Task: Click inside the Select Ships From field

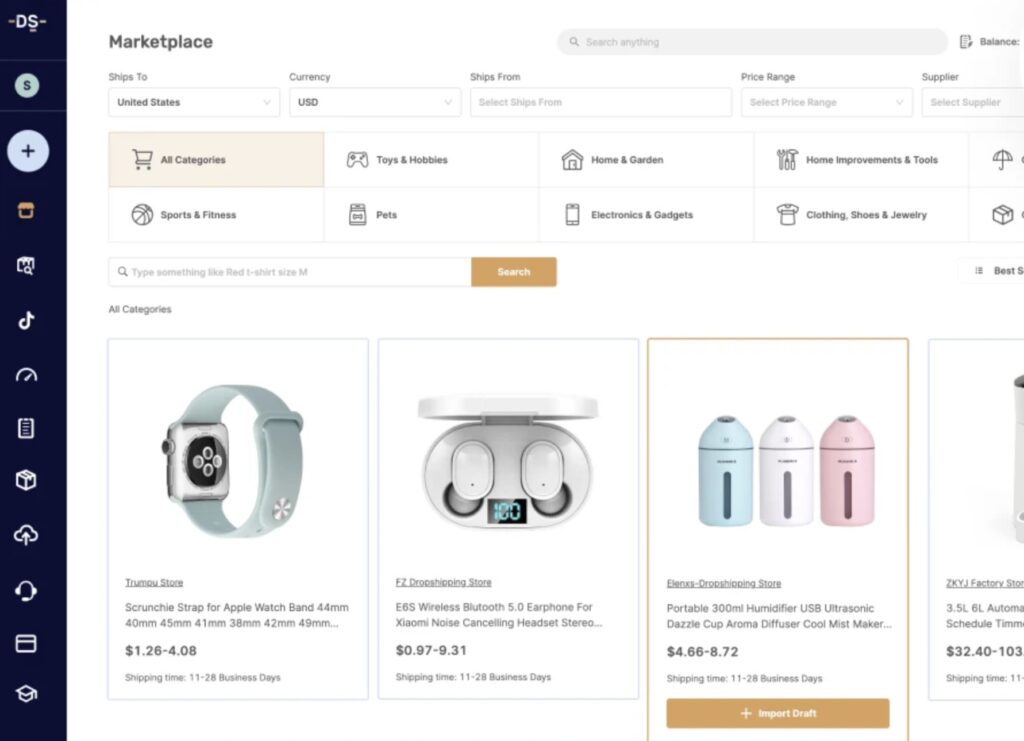Action: [x=600, y=102]
